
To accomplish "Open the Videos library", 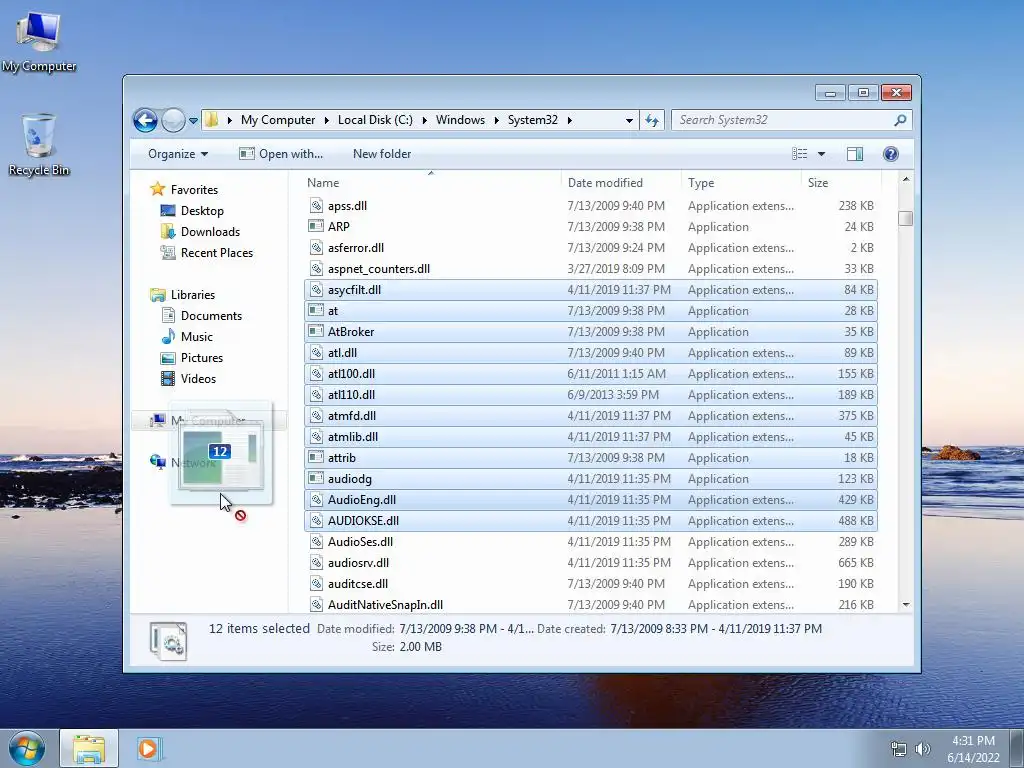I will 198,379.
